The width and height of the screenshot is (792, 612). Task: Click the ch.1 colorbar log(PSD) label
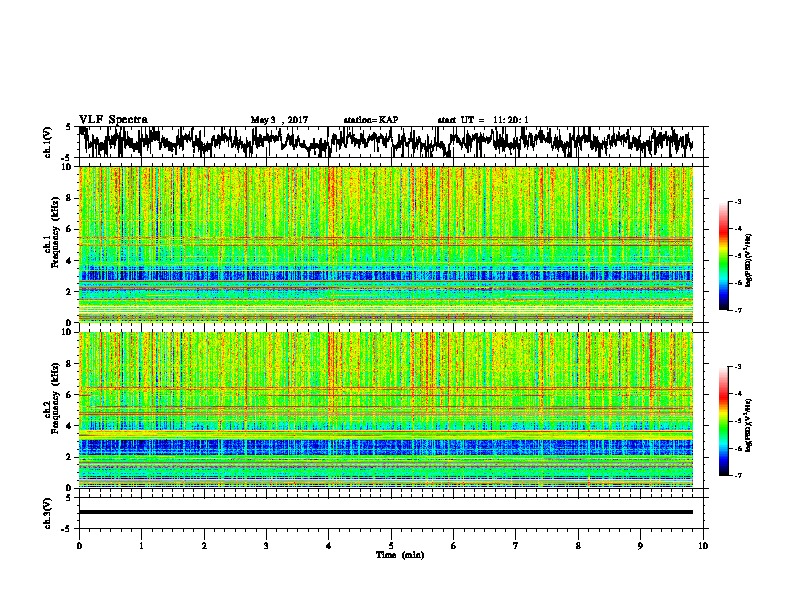tap(749, 261)
